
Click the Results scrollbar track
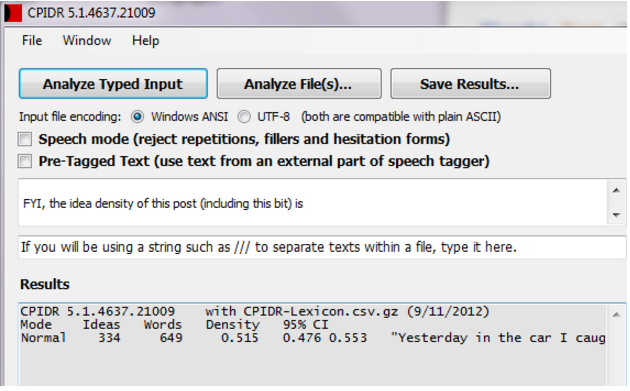coord(616,354)
